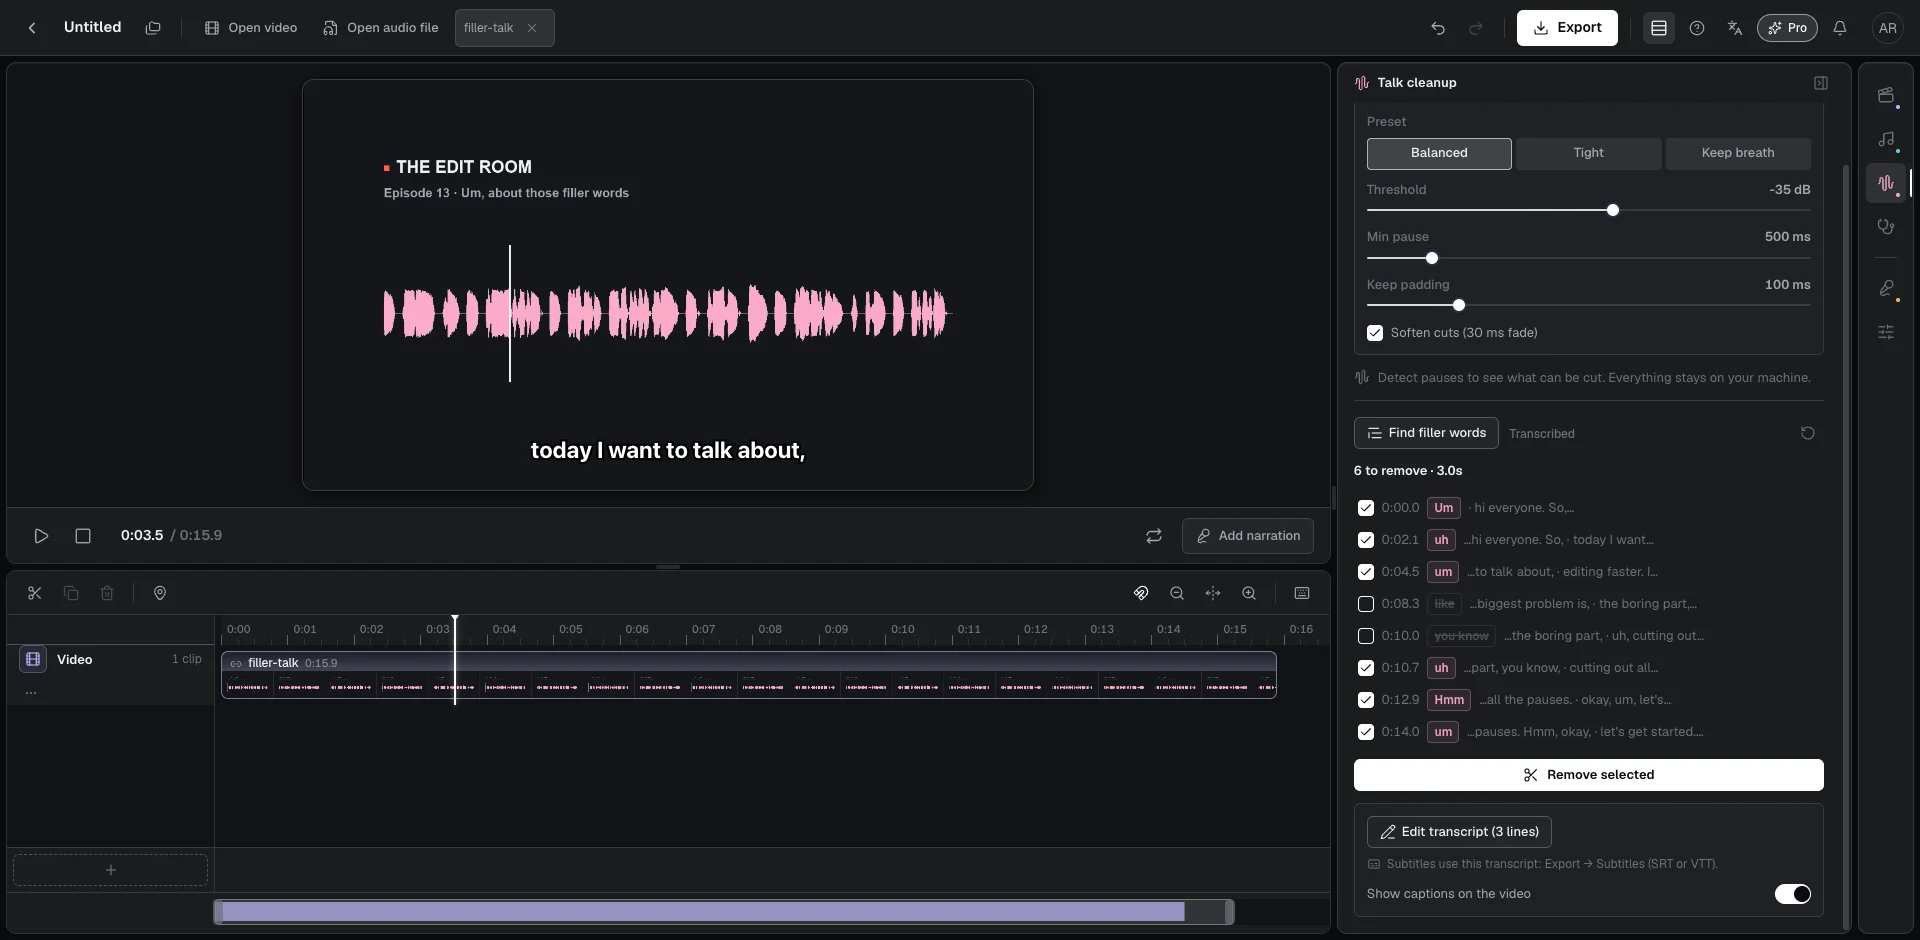Zoom in the timeline
Screen dimensions: 1920x940
pos(1249,593)
